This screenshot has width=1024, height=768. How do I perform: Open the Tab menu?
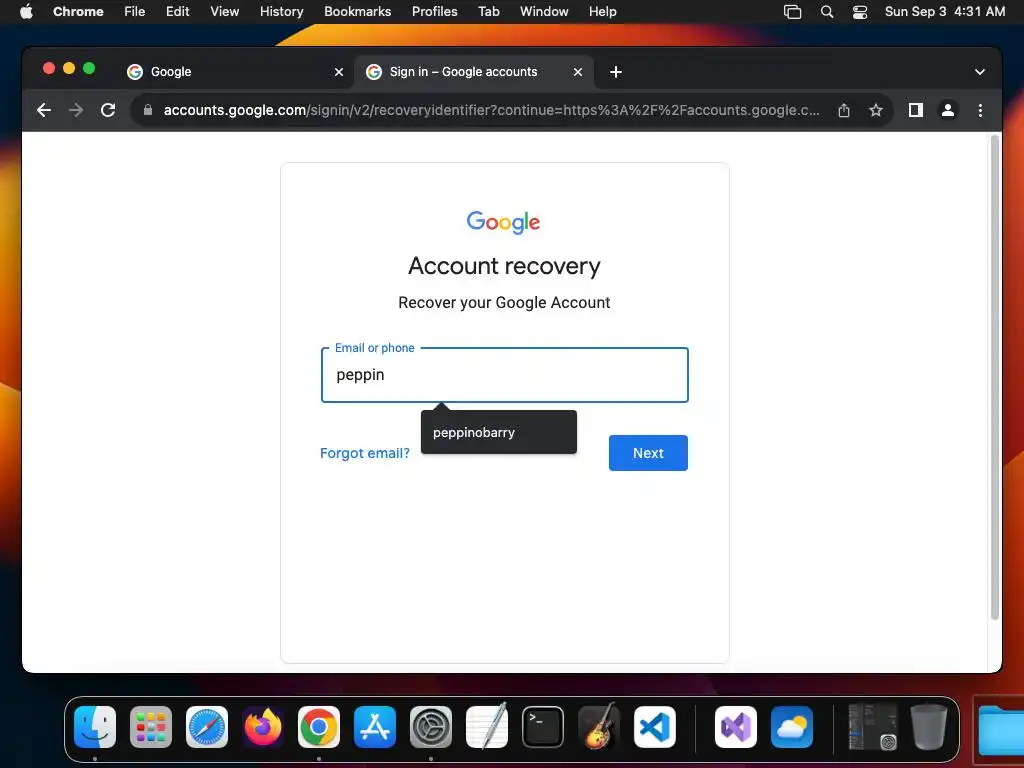pyautogui.click(x=488, y=12)
